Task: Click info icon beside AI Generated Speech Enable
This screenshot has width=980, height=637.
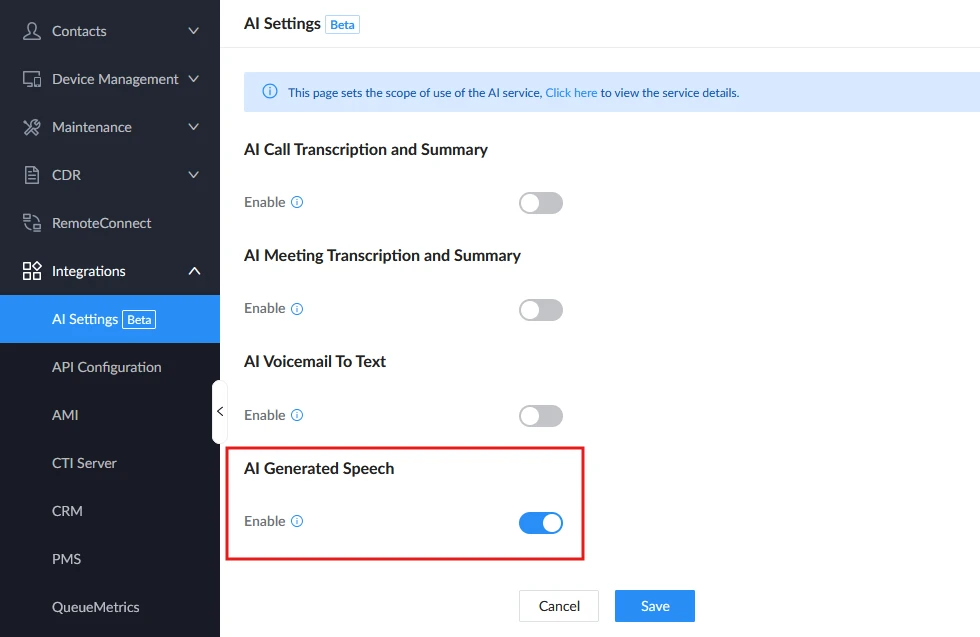Action: coord(297,521)
